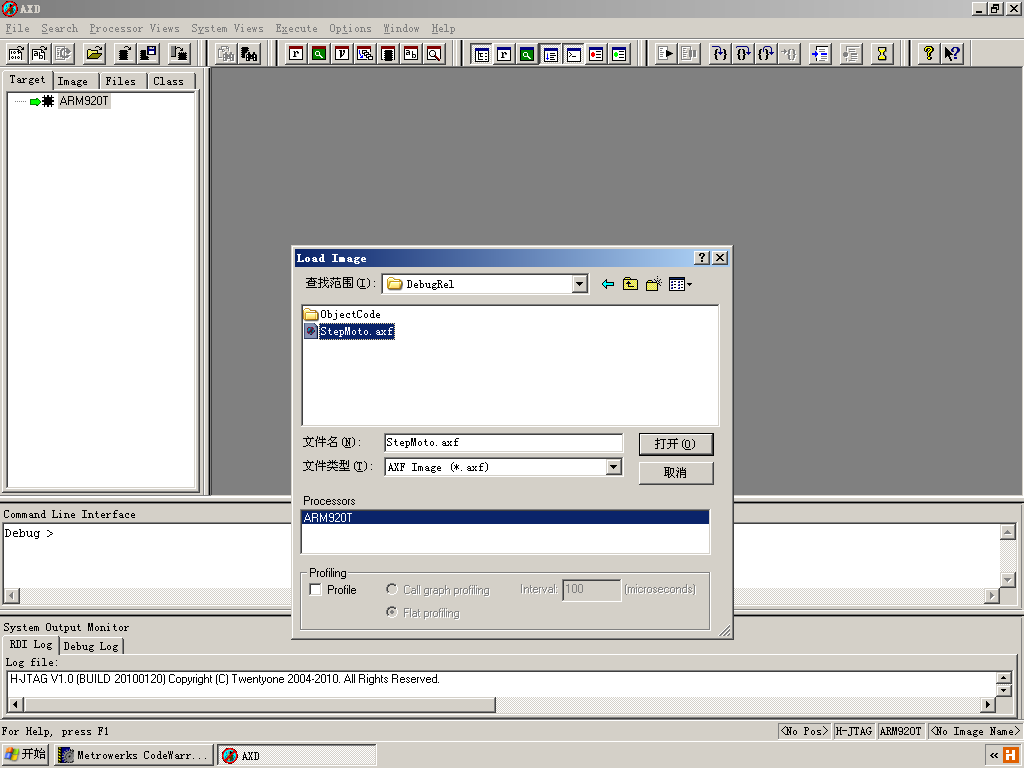Viewport: 1024px width, 768px height.
Task: Open processor Watch view (red-bar green magnifier icon)
Action: [319, 54]
